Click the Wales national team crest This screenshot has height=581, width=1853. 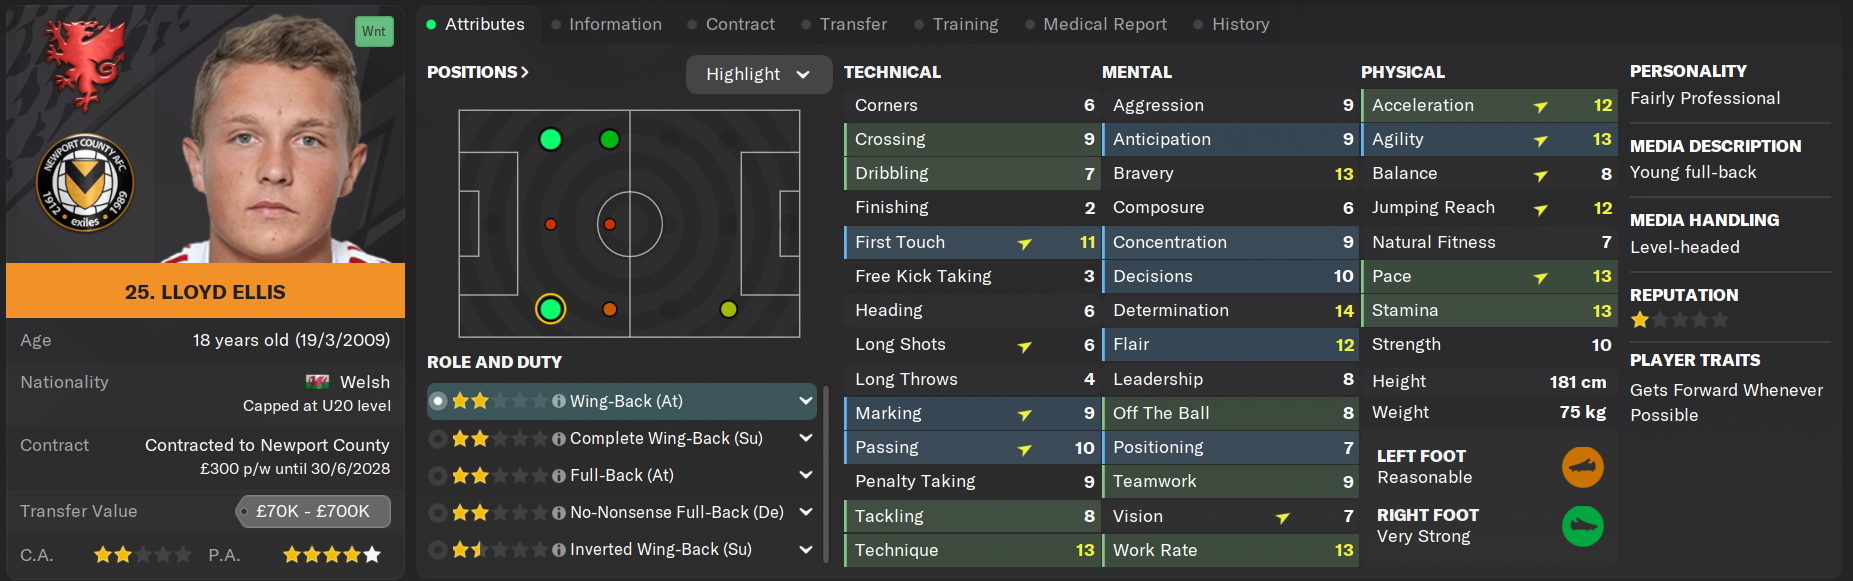(x=84, y=62)
